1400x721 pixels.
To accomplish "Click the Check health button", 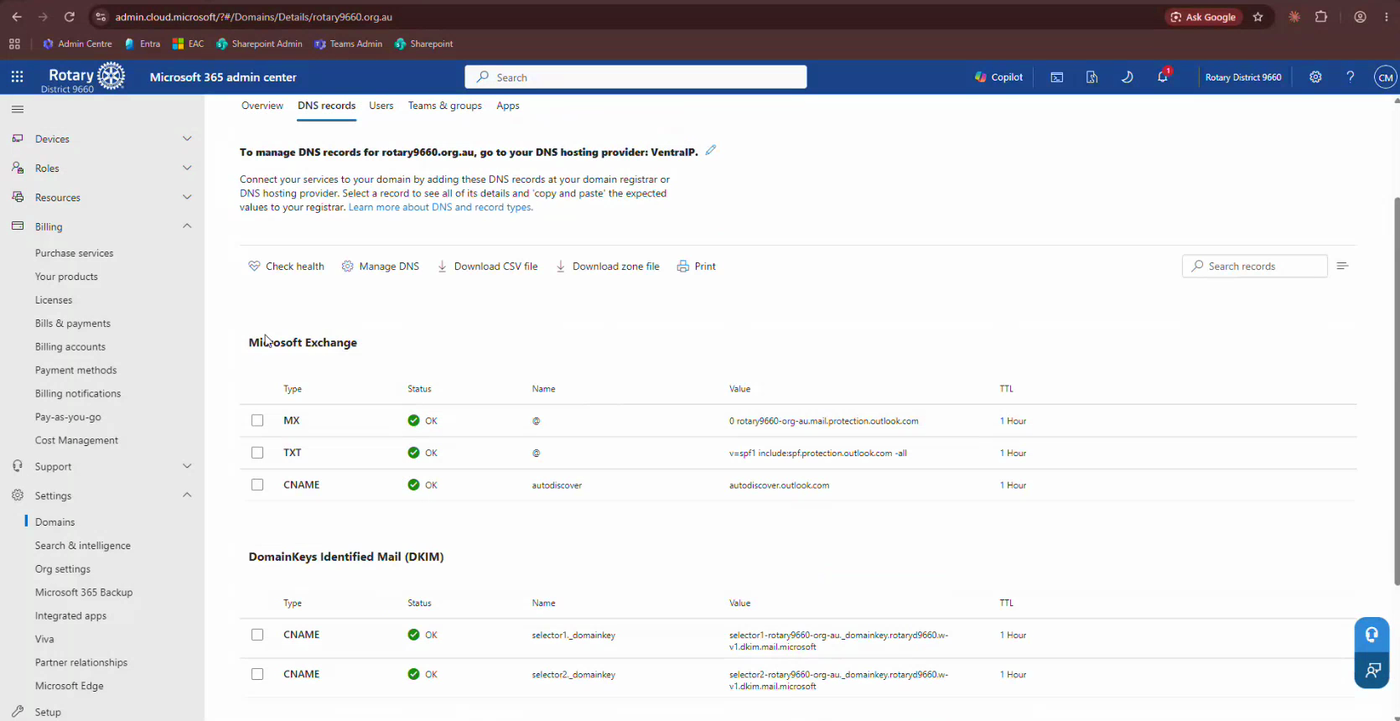I will (x=286, y=266).
